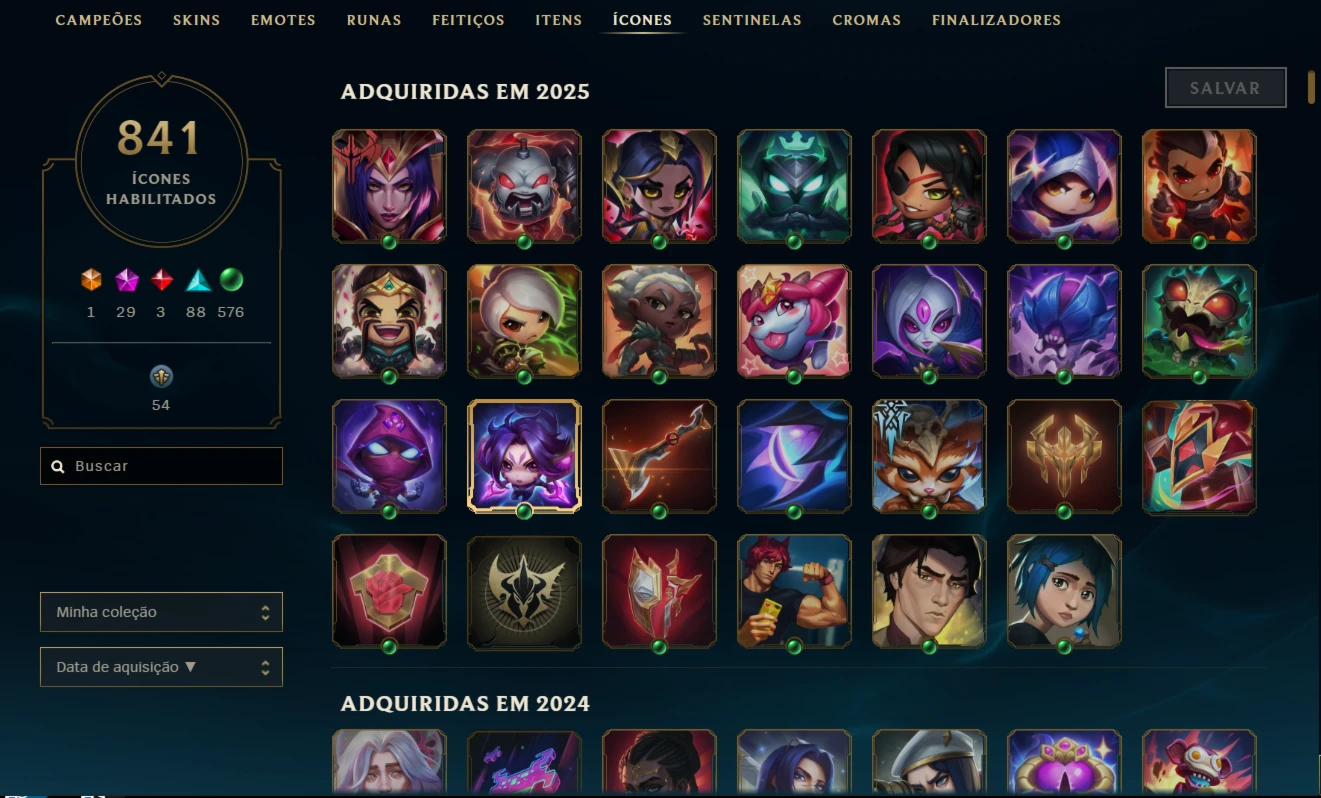Expand the Data de aquisição sort dropdown
This screenshot has height=798, width=1321.
click(x=161, y=667)
